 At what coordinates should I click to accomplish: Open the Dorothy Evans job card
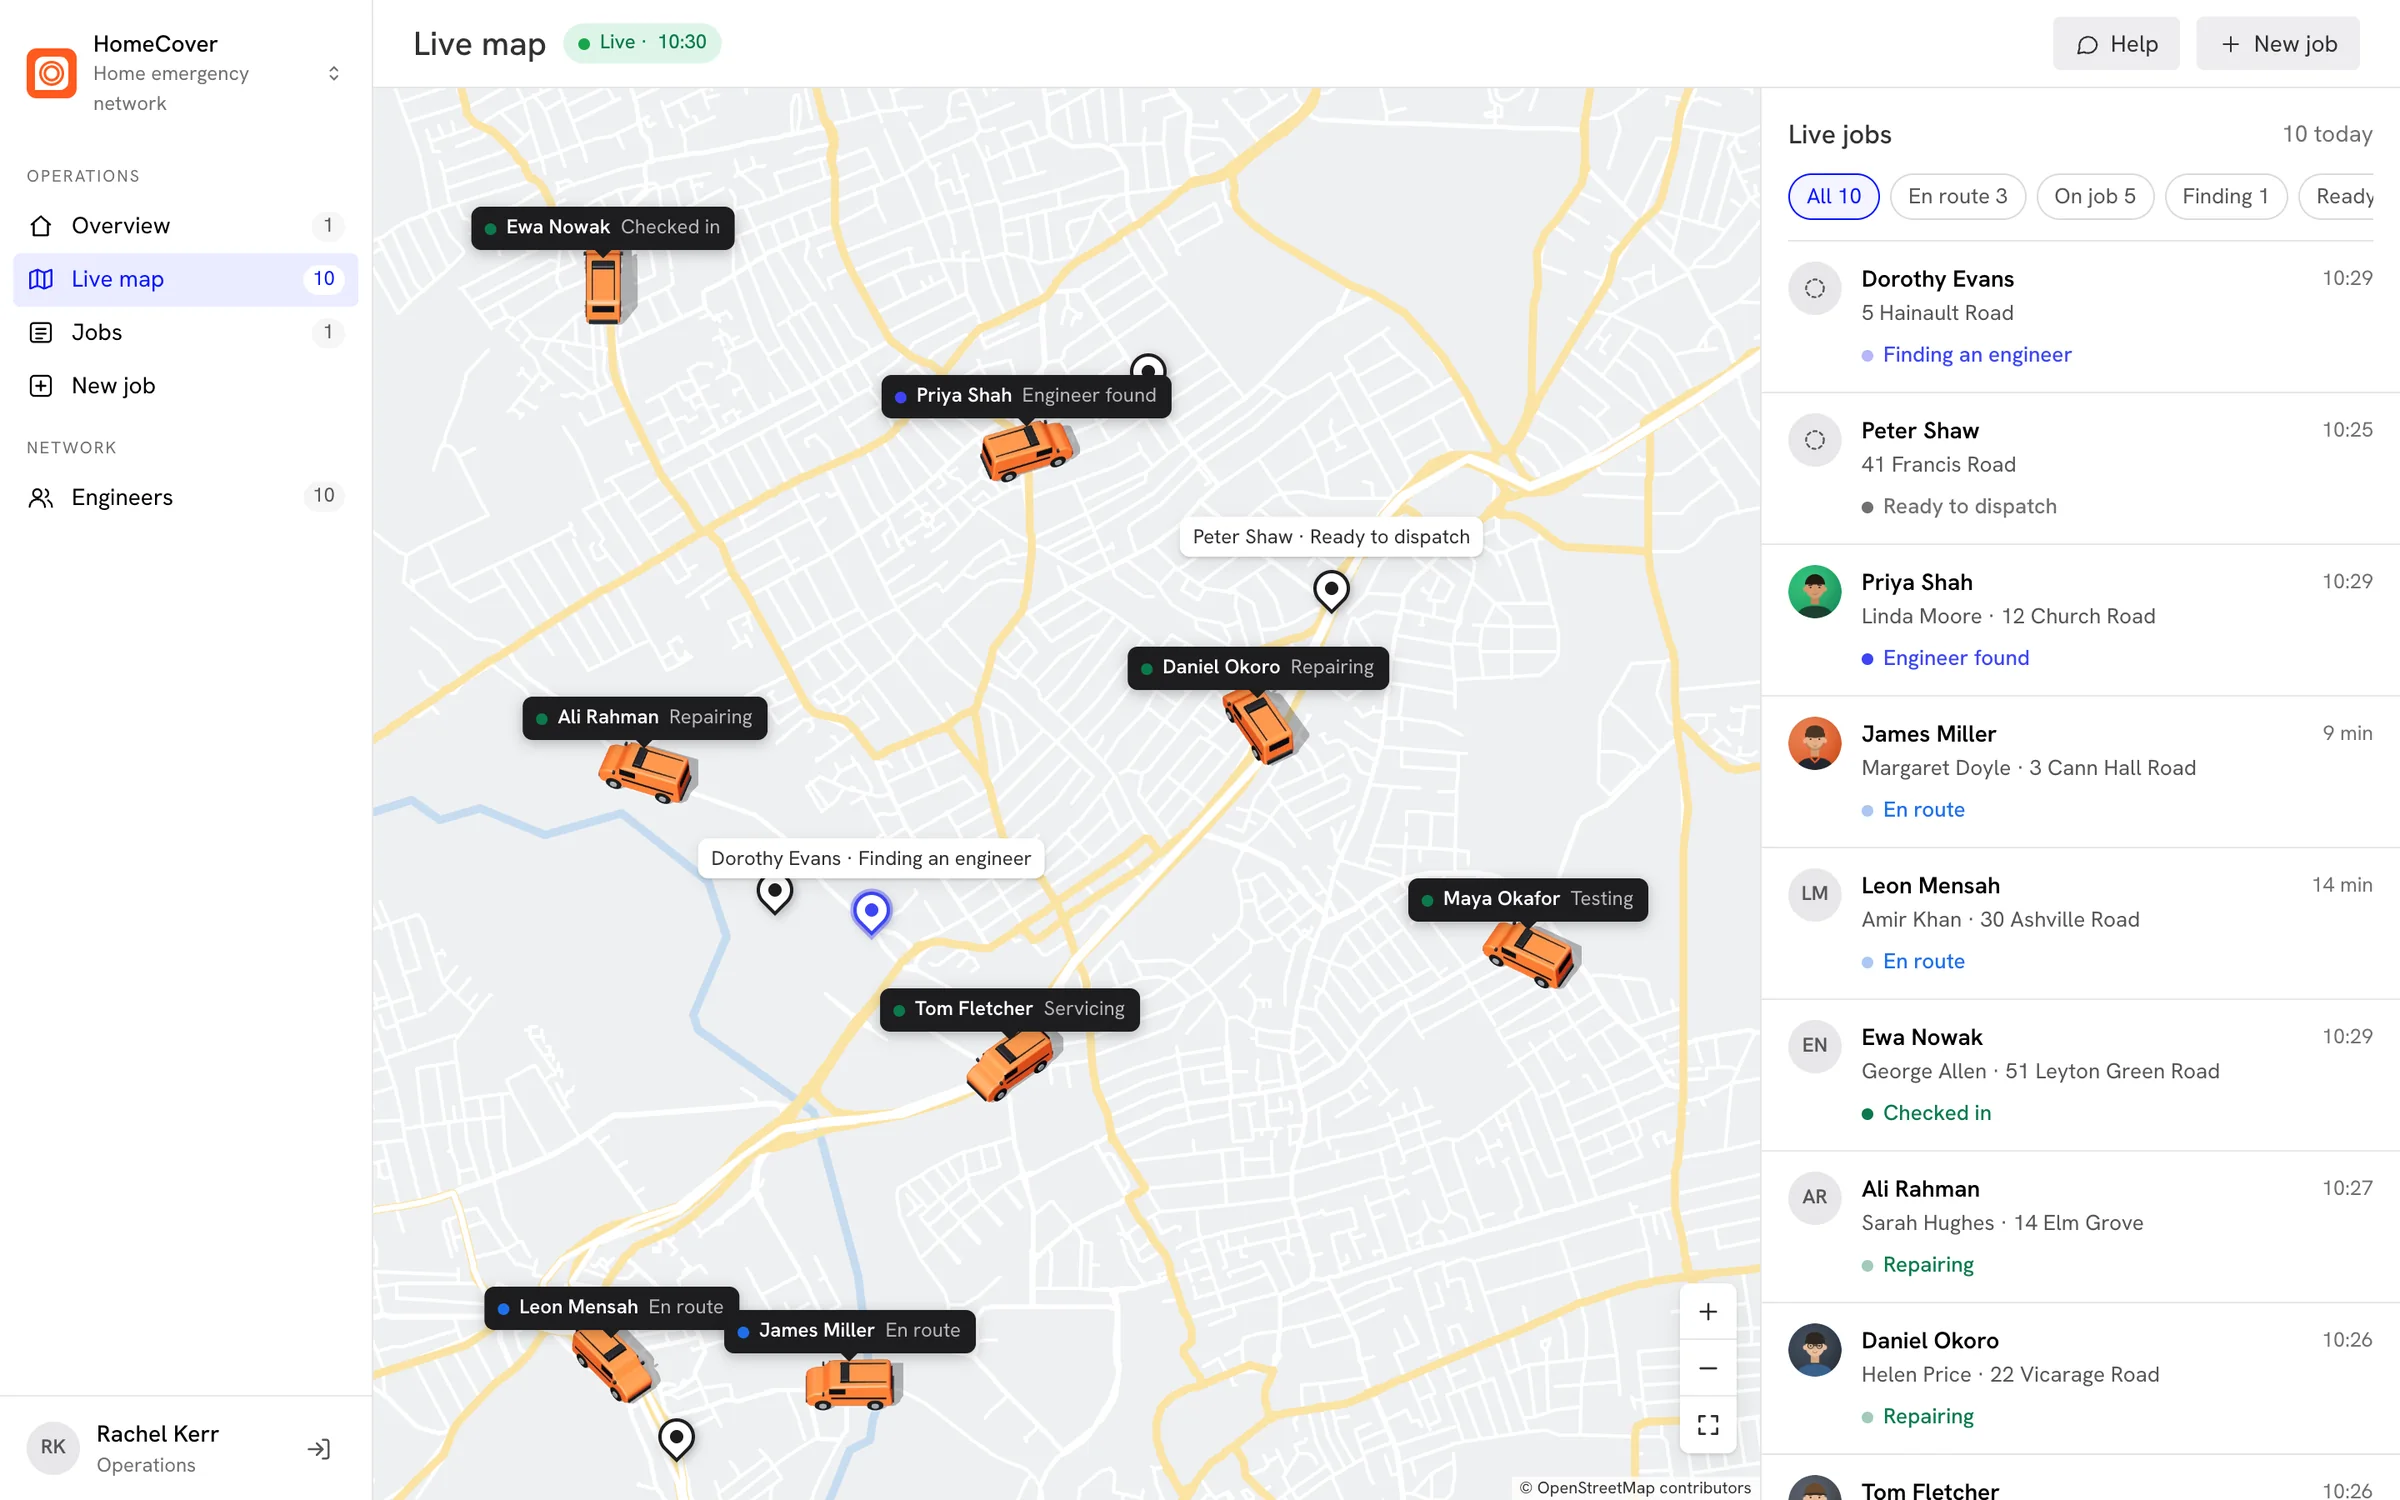point(2080,316)
